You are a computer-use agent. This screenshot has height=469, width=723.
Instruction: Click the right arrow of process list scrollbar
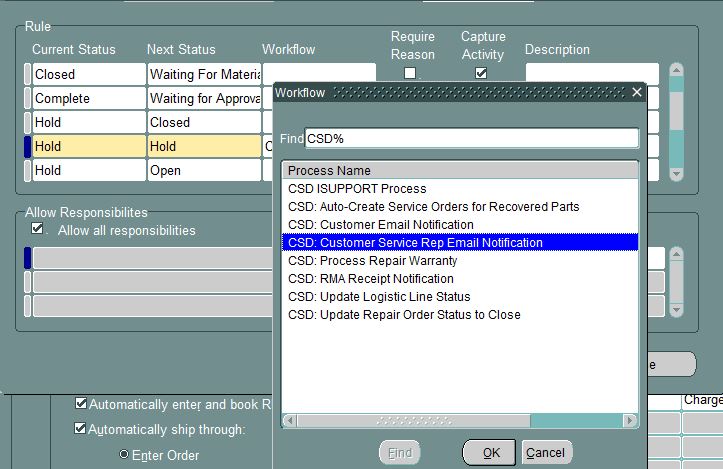[630, 421]
